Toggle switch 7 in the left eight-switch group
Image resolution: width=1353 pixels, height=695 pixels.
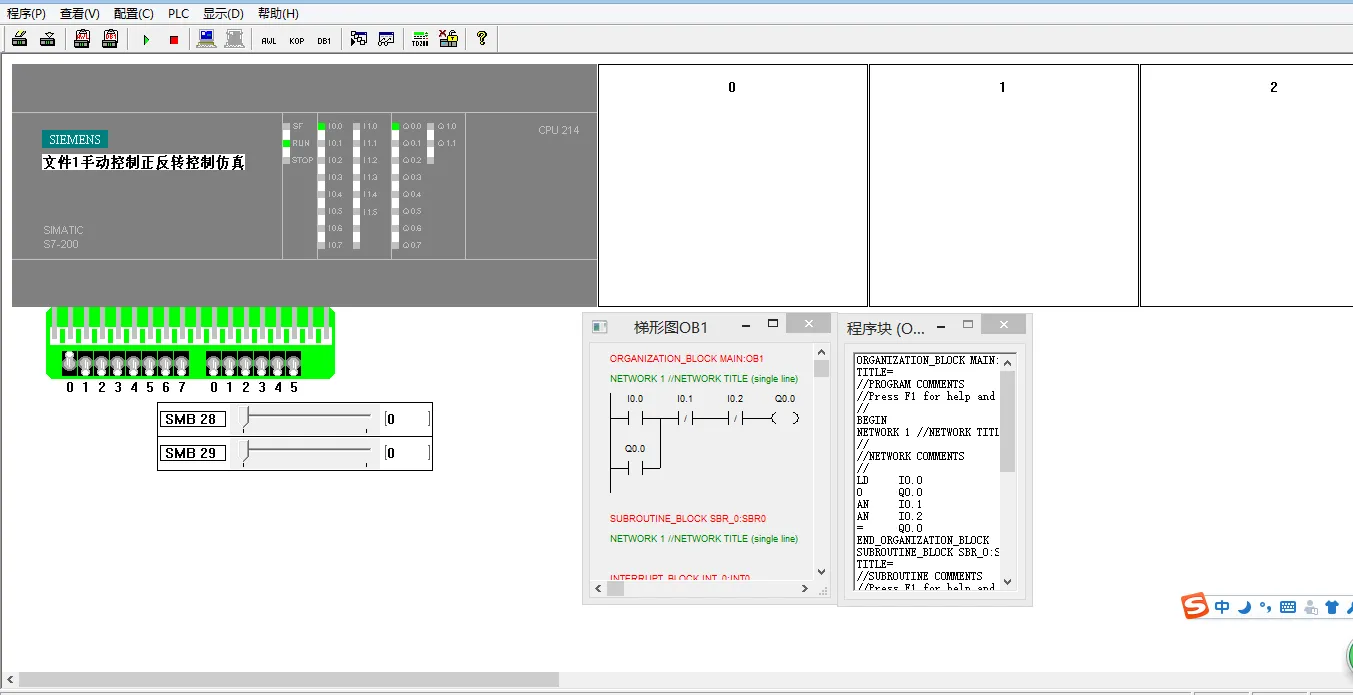pyautogui.click(x=182, y=363)
